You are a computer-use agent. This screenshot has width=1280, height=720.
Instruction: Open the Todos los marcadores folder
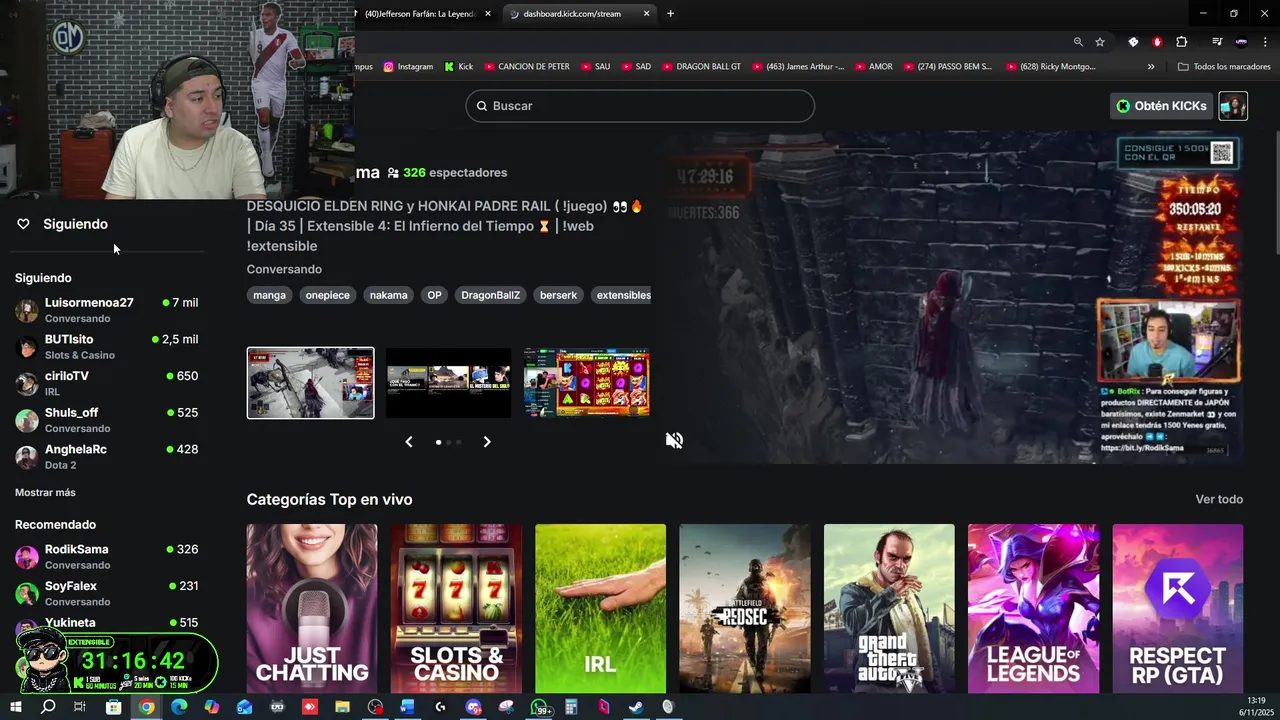1224,67
